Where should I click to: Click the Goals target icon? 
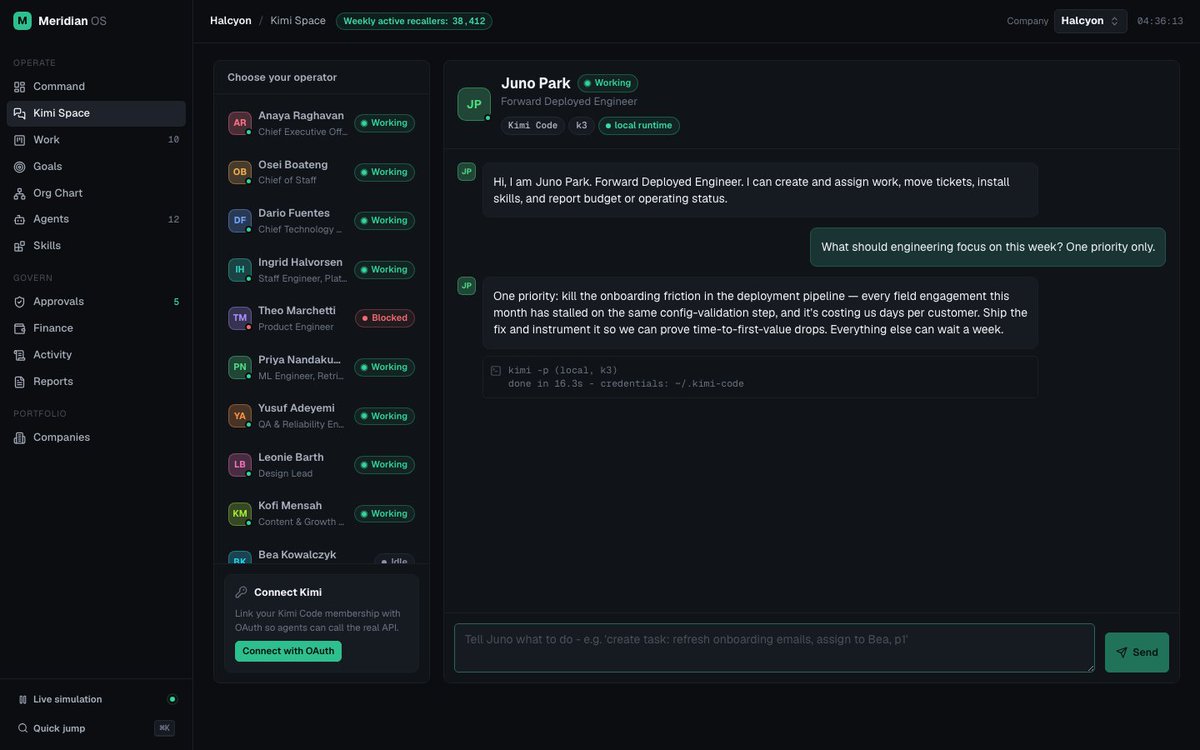click(20, 167)
